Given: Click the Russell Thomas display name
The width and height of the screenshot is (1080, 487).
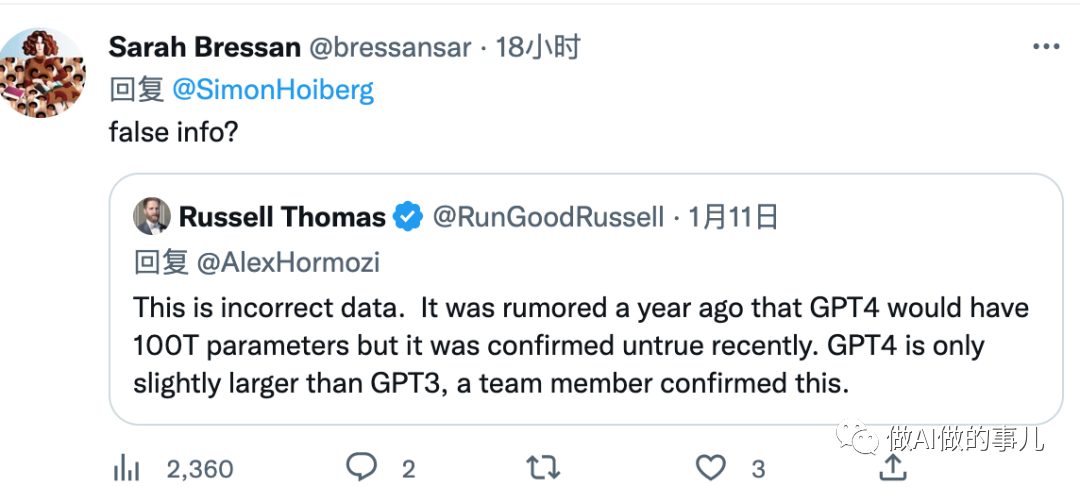Looking at the screenshot, I should [x=282, y=217].
